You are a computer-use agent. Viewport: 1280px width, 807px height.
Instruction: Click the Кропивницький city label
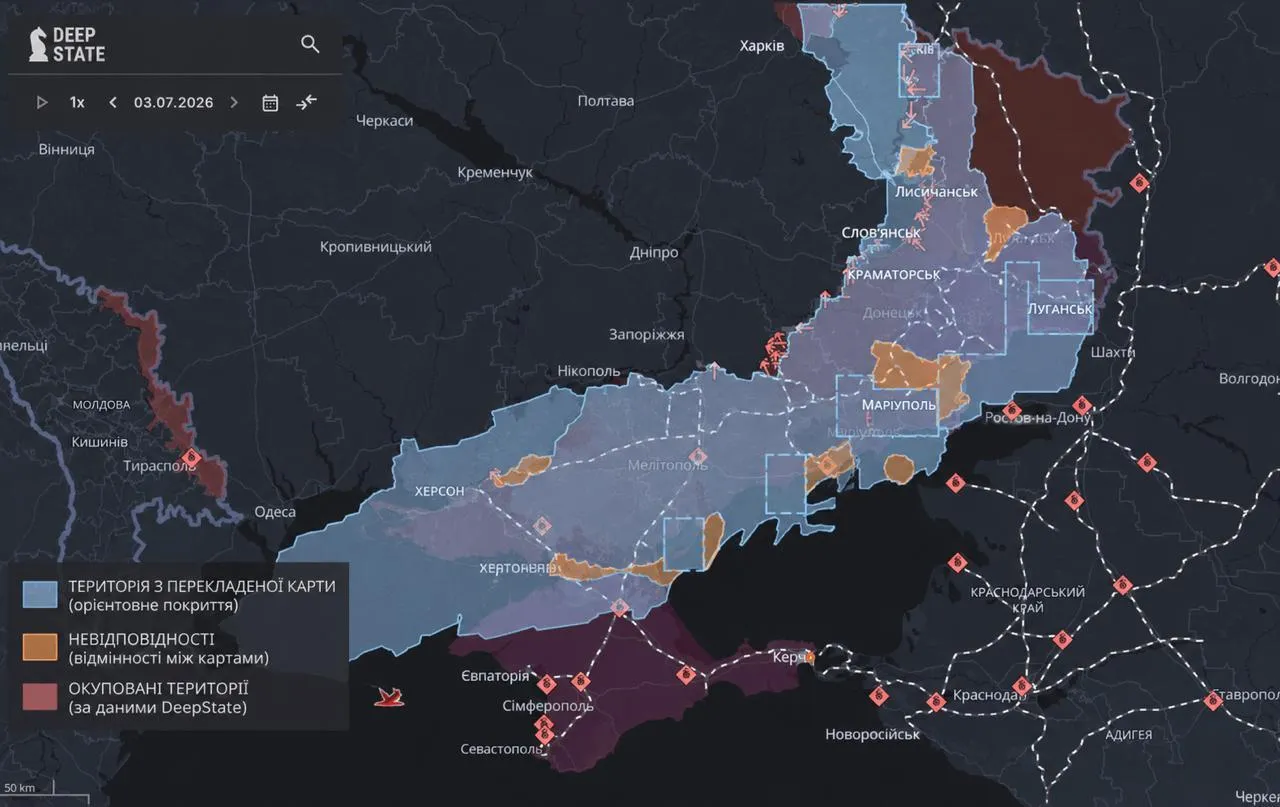point(376,247)
